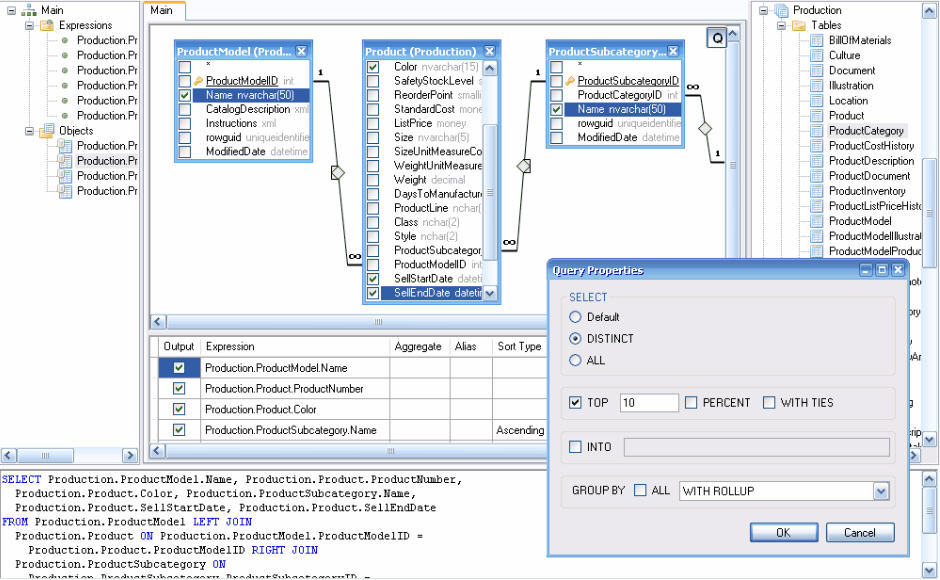Image resolution: width=940 pixels, height=580 pixels.
Task: Collapse the Main tree node
Action: tap(10, 10)
